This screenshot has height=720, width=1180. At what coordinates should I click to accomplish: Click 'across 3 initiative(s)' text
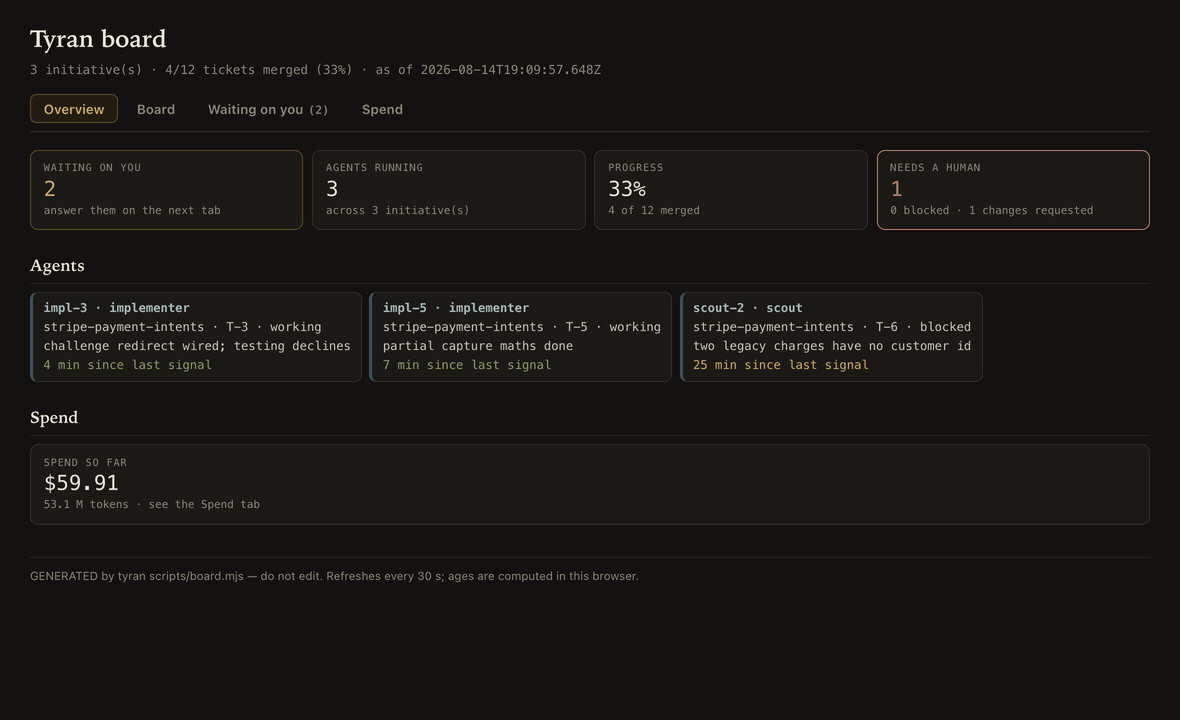click(x=397, y=211)
